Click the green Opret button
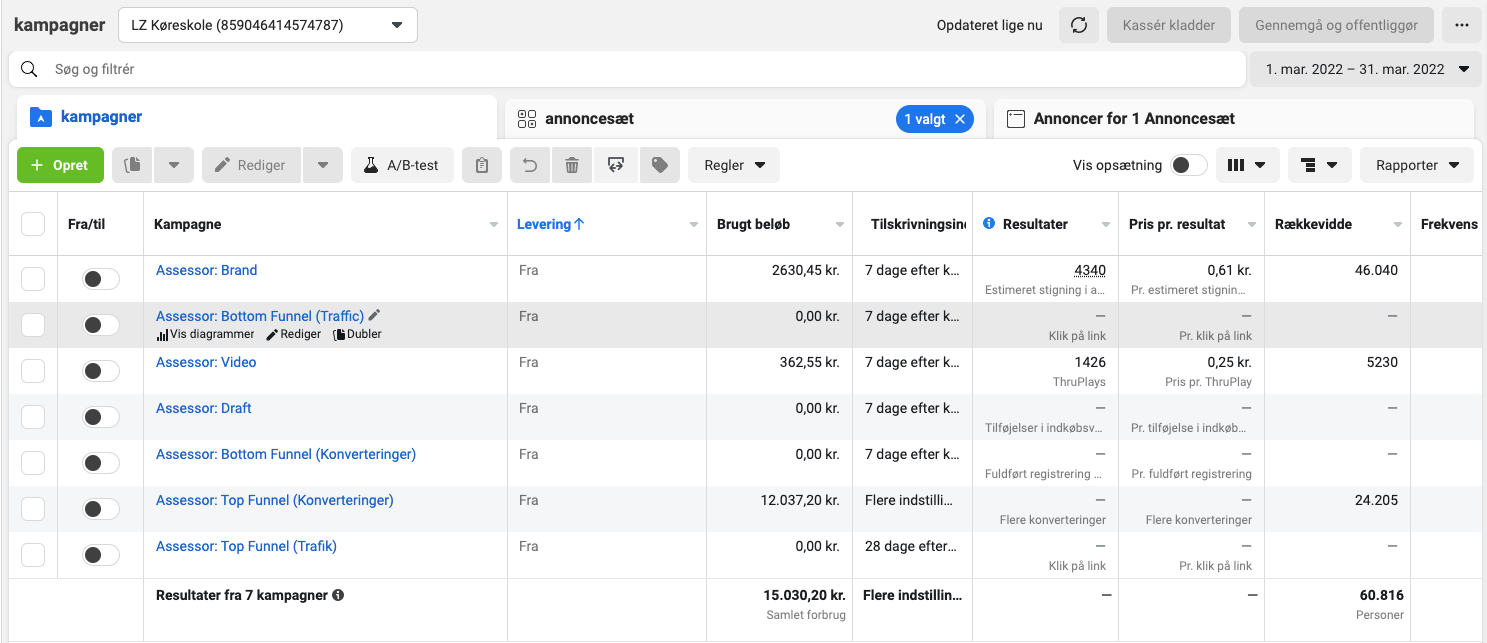This screenshot has width=1487, height=643. tap(60, 165)
